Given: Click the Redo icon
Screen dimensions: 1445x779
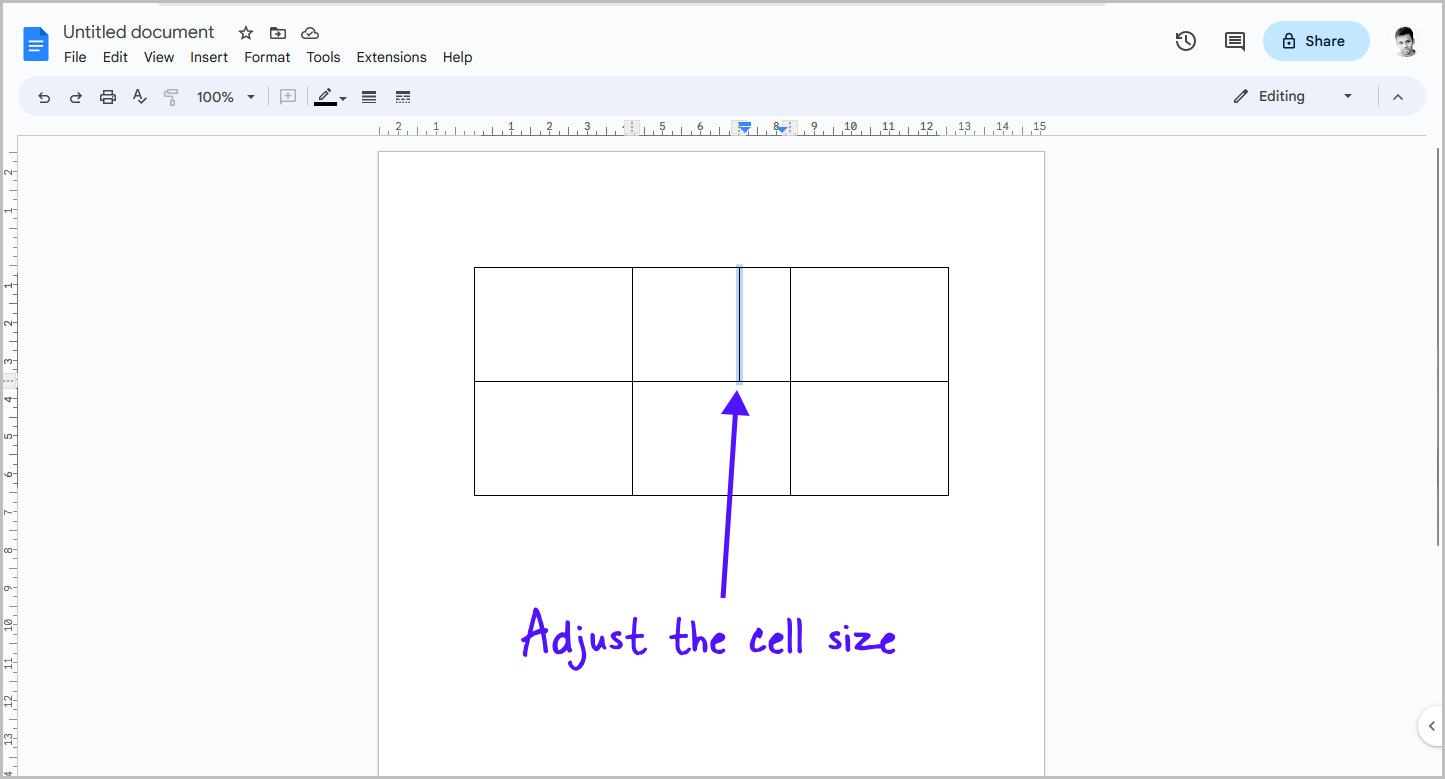Looking at the screenshot, I should coord(76,96).
